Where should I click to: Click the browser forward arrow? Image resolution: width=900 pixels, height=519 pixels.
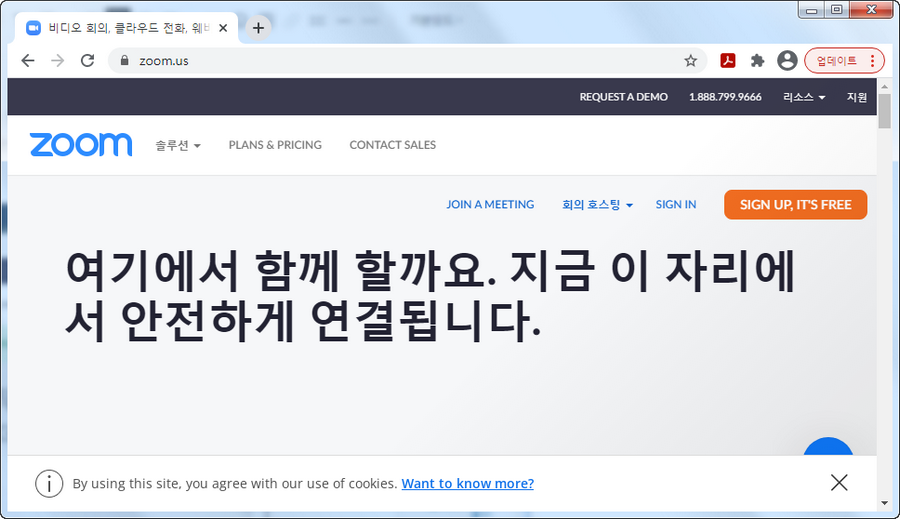(x=57, y=61)
